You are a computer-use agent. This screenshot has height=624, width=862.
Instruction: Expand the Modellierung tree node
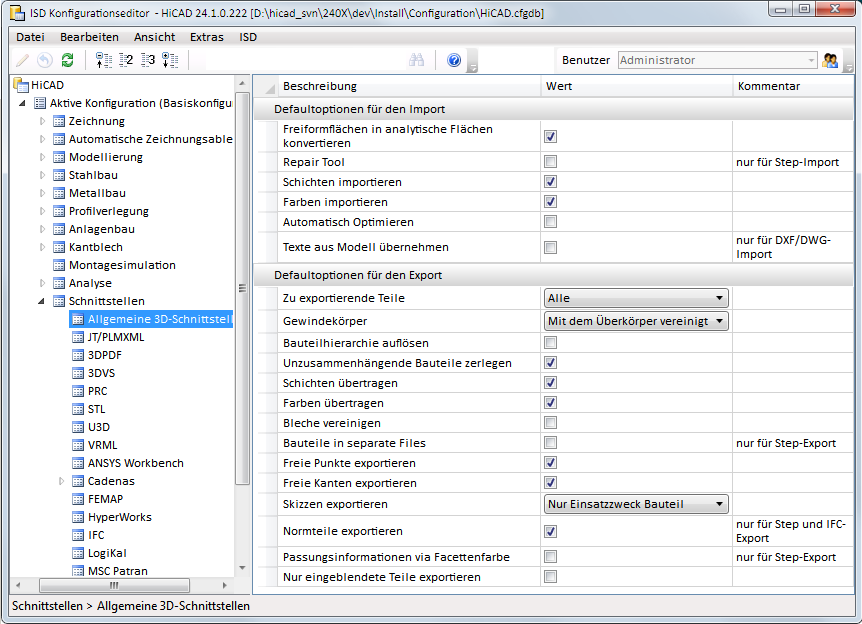click(42, 157)
